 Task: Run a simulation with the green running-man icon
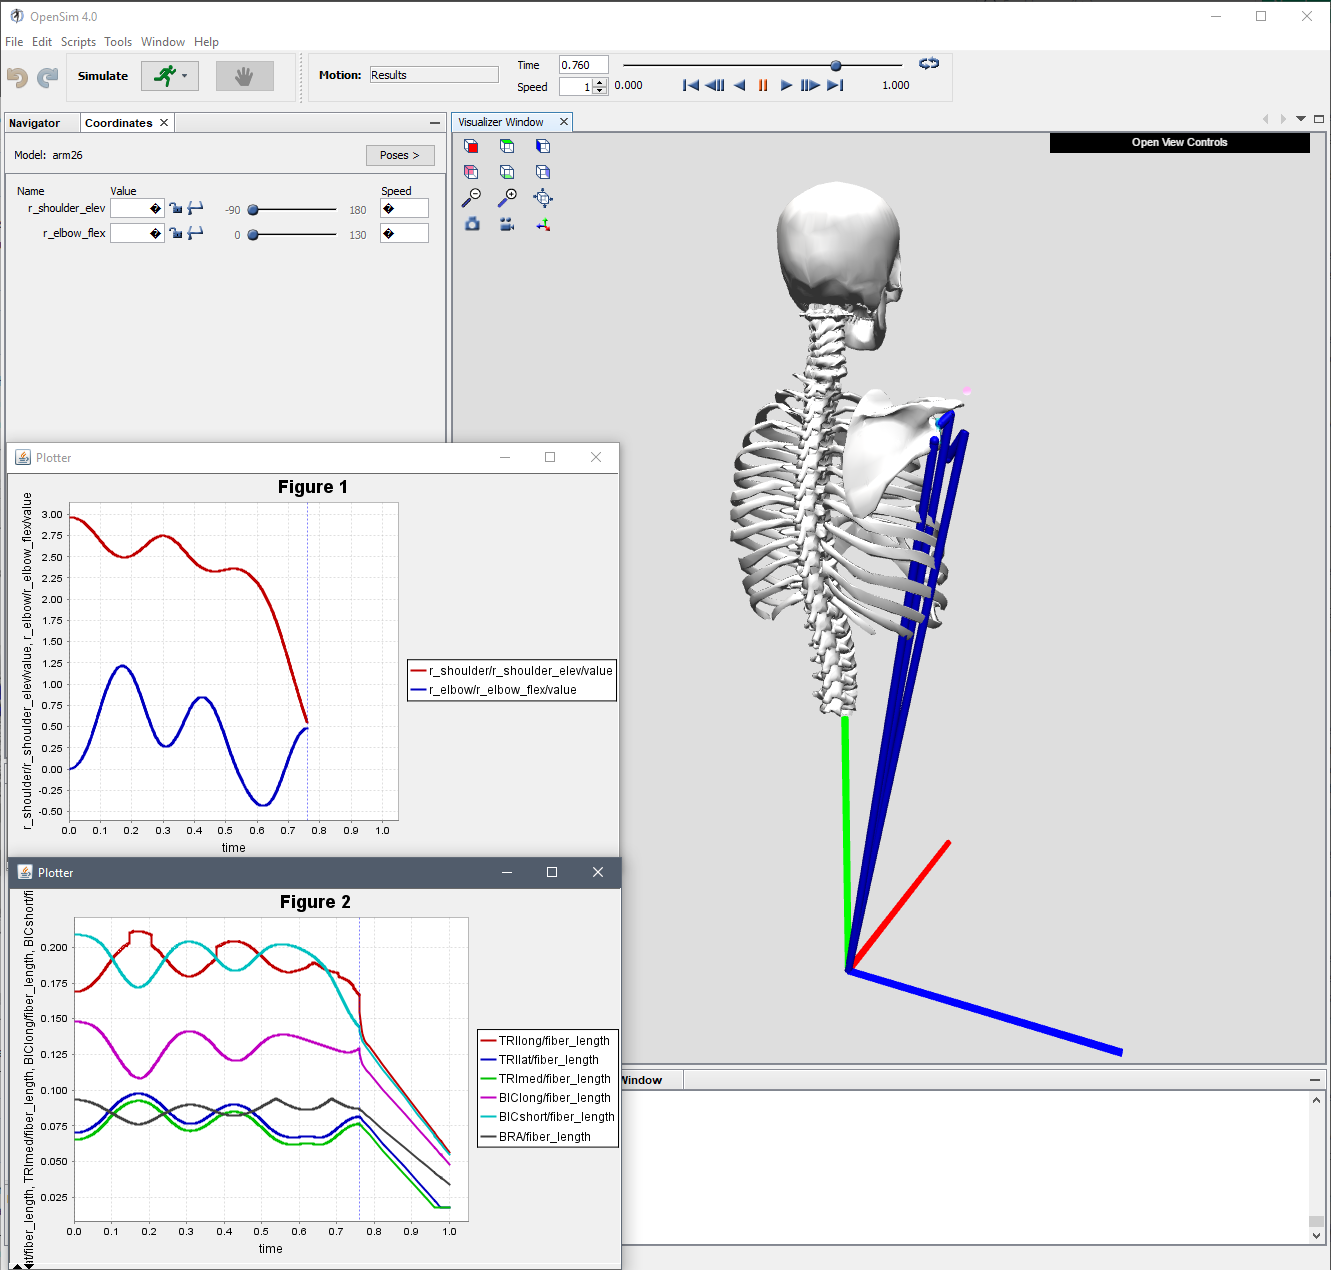click(x=163, y=75)
